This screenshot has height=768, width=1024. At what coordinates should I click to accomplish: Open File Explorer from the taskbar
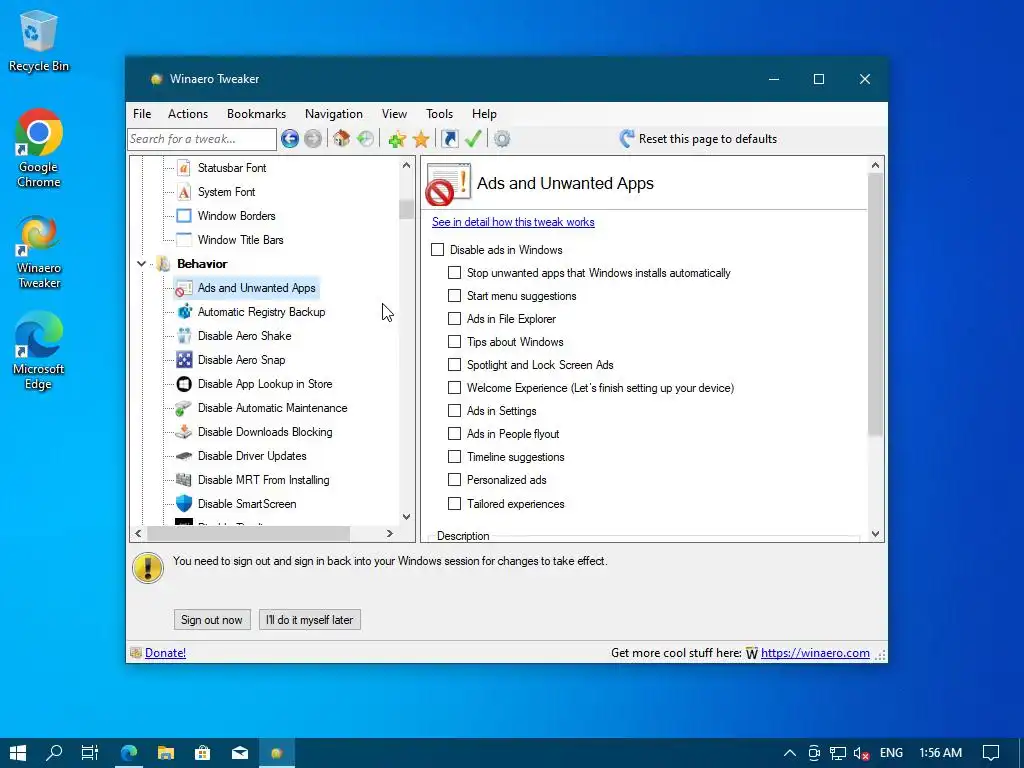(x=166, y=753)
